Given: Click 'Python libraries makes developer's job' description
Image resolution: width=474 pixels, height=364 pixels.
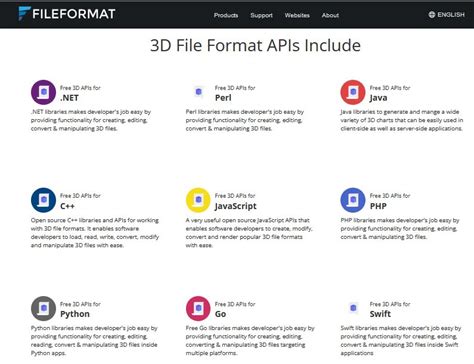Looking at the screenshot, I should pyautogui.click(x=94, y=341).
